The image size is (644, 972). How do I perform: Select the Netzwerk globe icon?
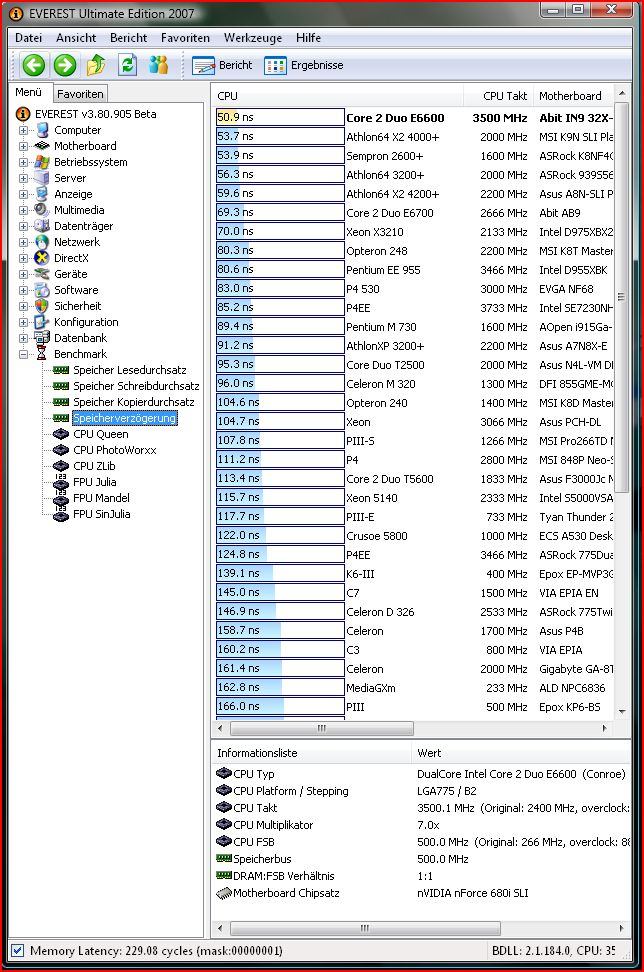pos(42,242)
